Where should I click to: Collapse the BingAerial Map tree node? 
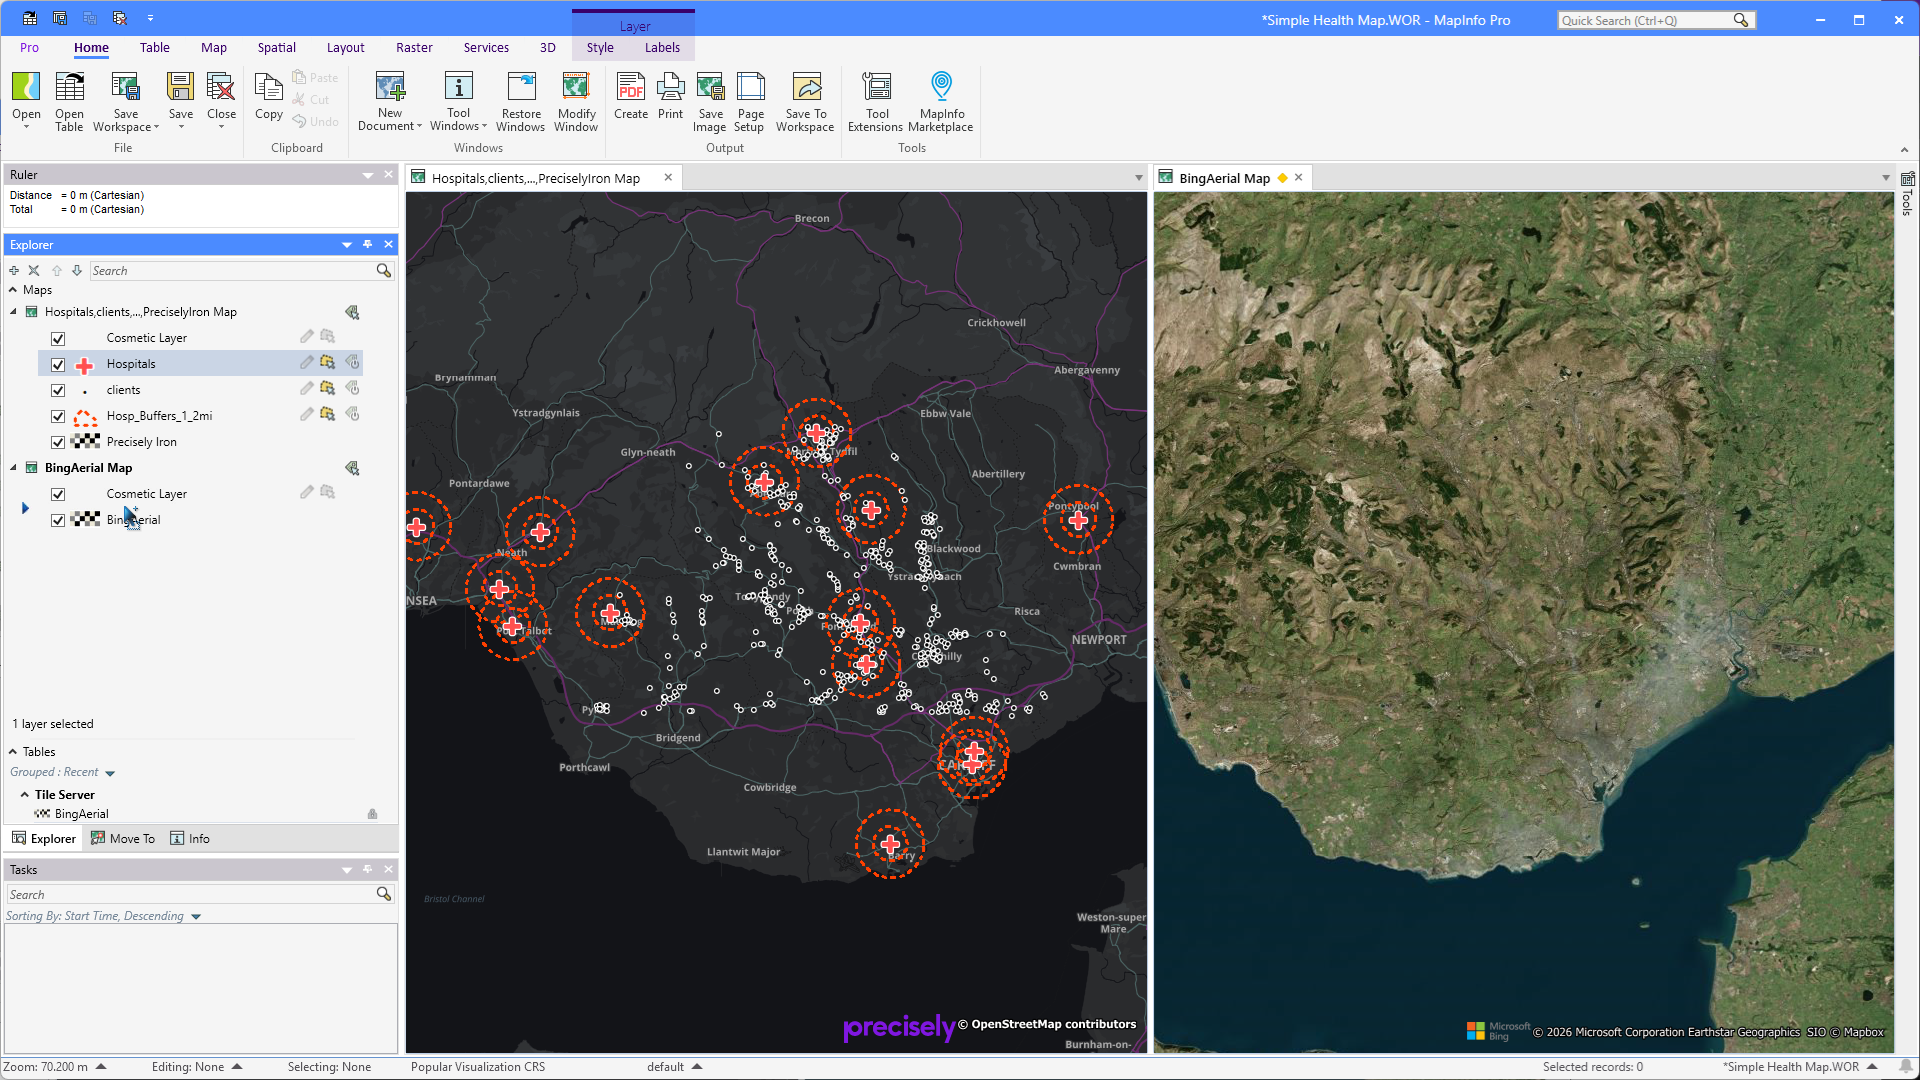click(x=14, y=468)
